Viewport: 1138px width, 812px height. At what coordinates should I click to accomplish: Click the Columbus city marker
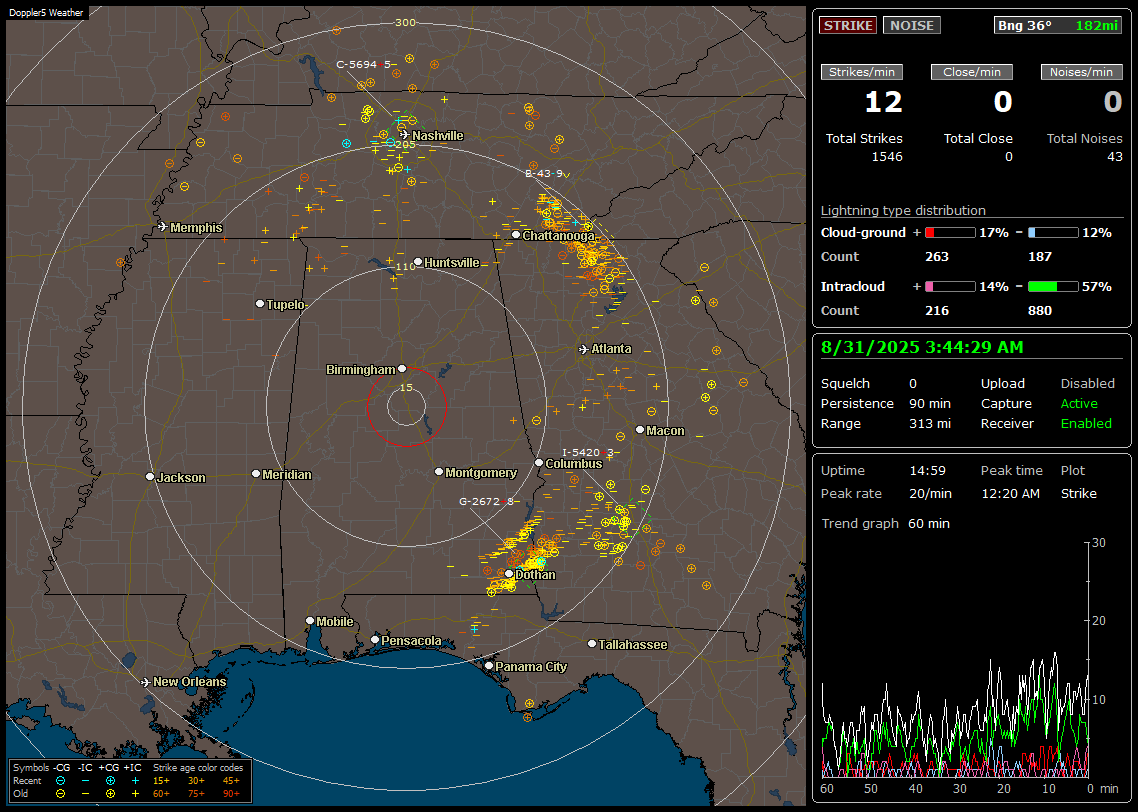click(x=539, y=463)
